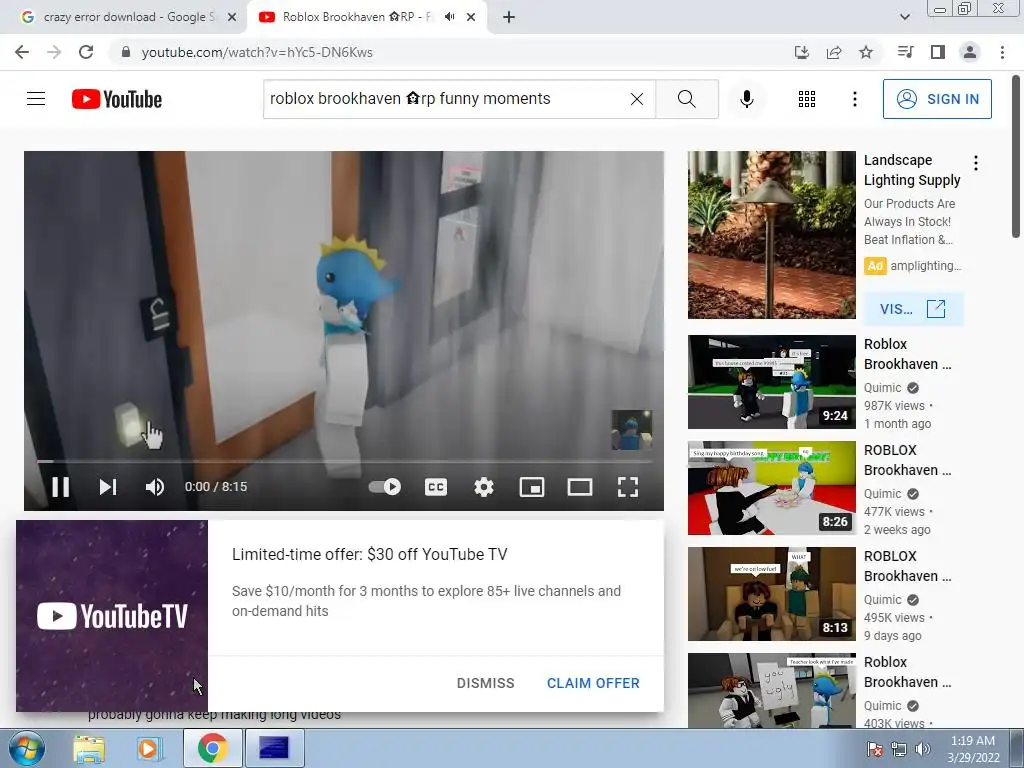The image size is (1024, 768).
Task: Bookmark this page with star
Action: coord(866,52)
